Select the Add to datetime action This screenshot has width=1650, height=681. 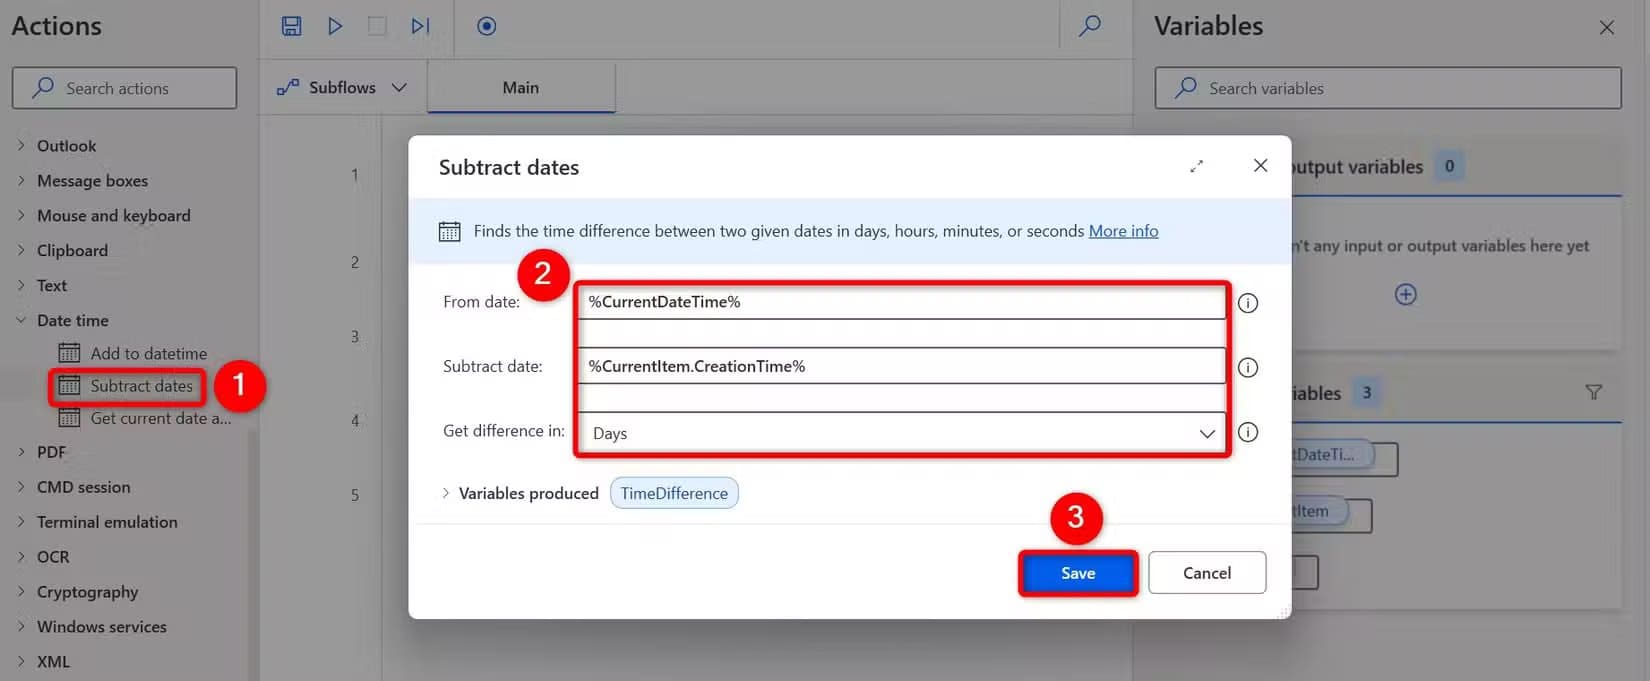pyautogui.click(x=148, y=353)
